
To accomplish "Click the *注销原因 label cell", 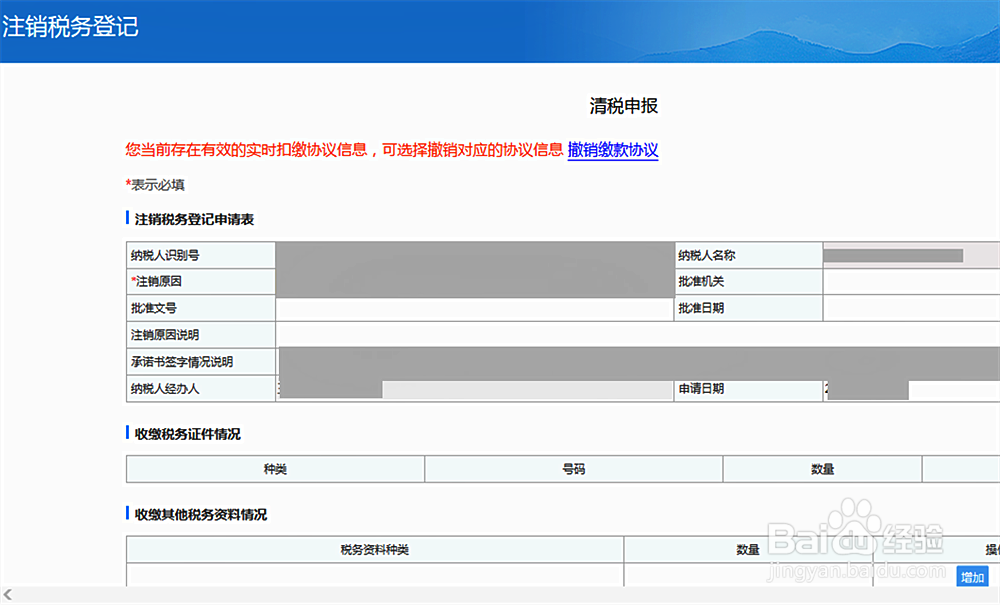I will [x=201, y=281].
